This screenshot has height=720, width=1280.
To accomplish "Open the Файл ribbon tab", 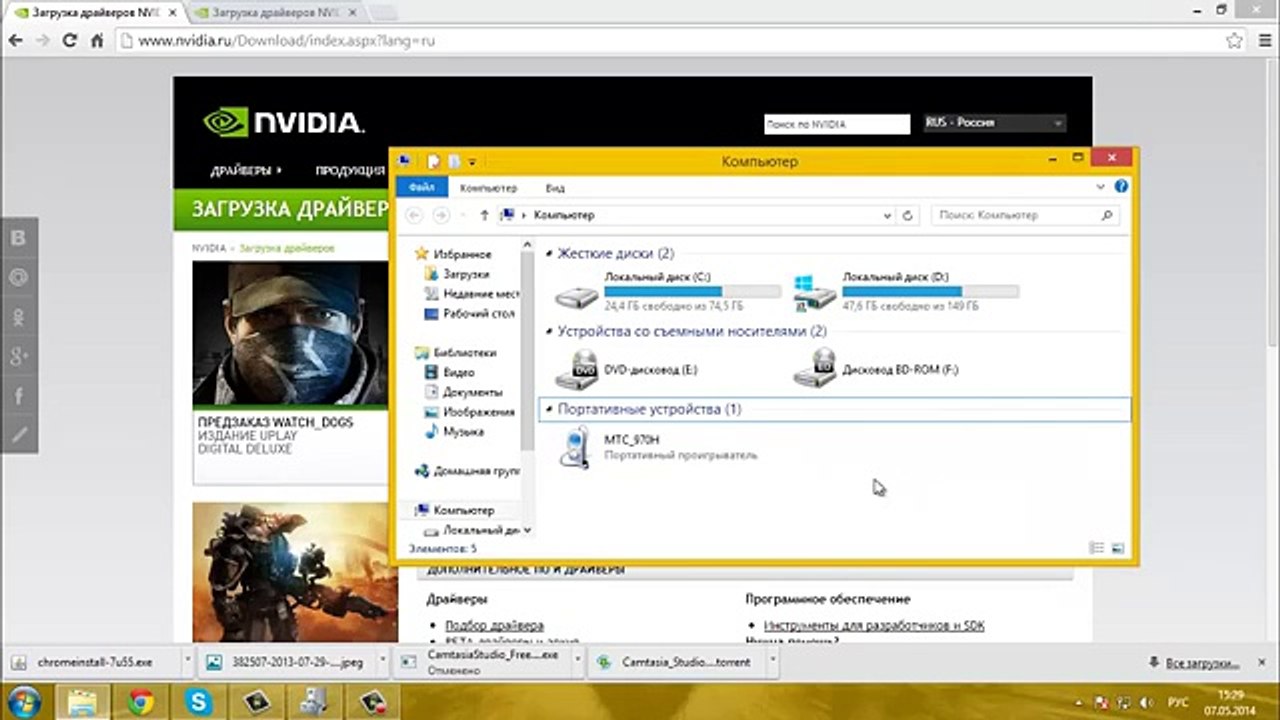I will point(421,187).
